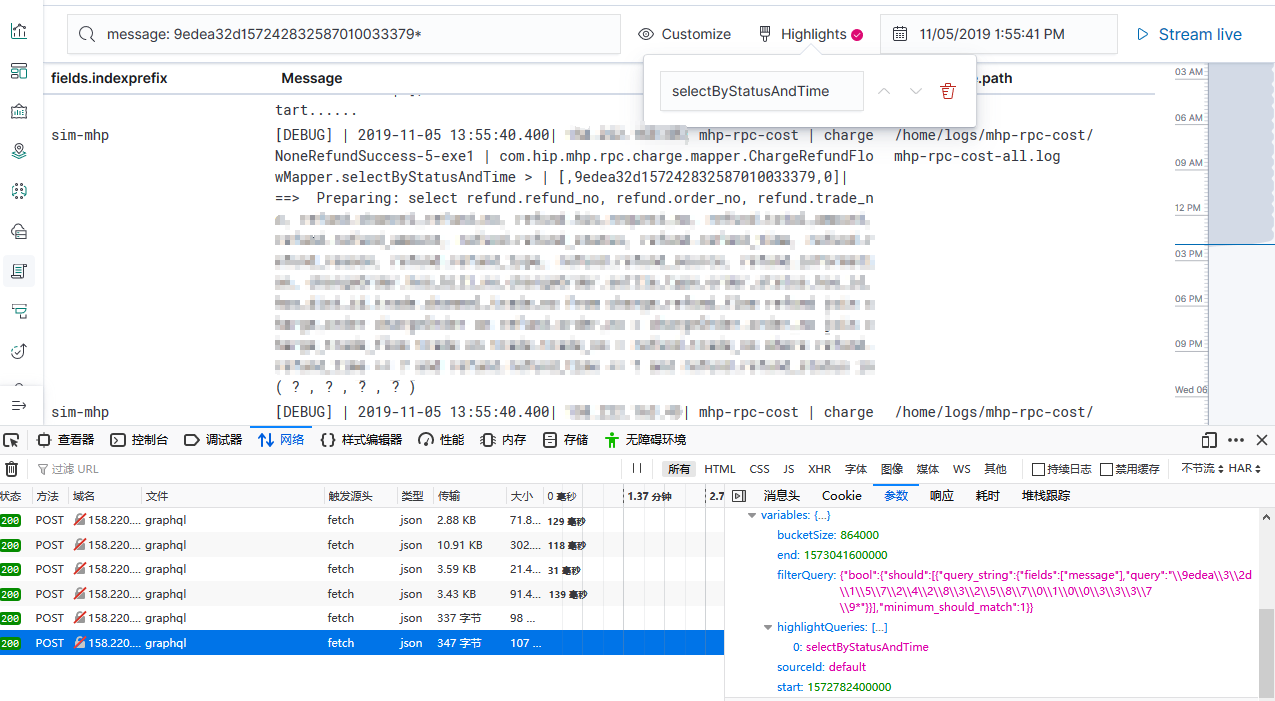Image resolution: width=1275 pixels, height=701 pixels.
Task: Collapse the variables tree node
Action: pyautogui.click(x=752, y=515)
